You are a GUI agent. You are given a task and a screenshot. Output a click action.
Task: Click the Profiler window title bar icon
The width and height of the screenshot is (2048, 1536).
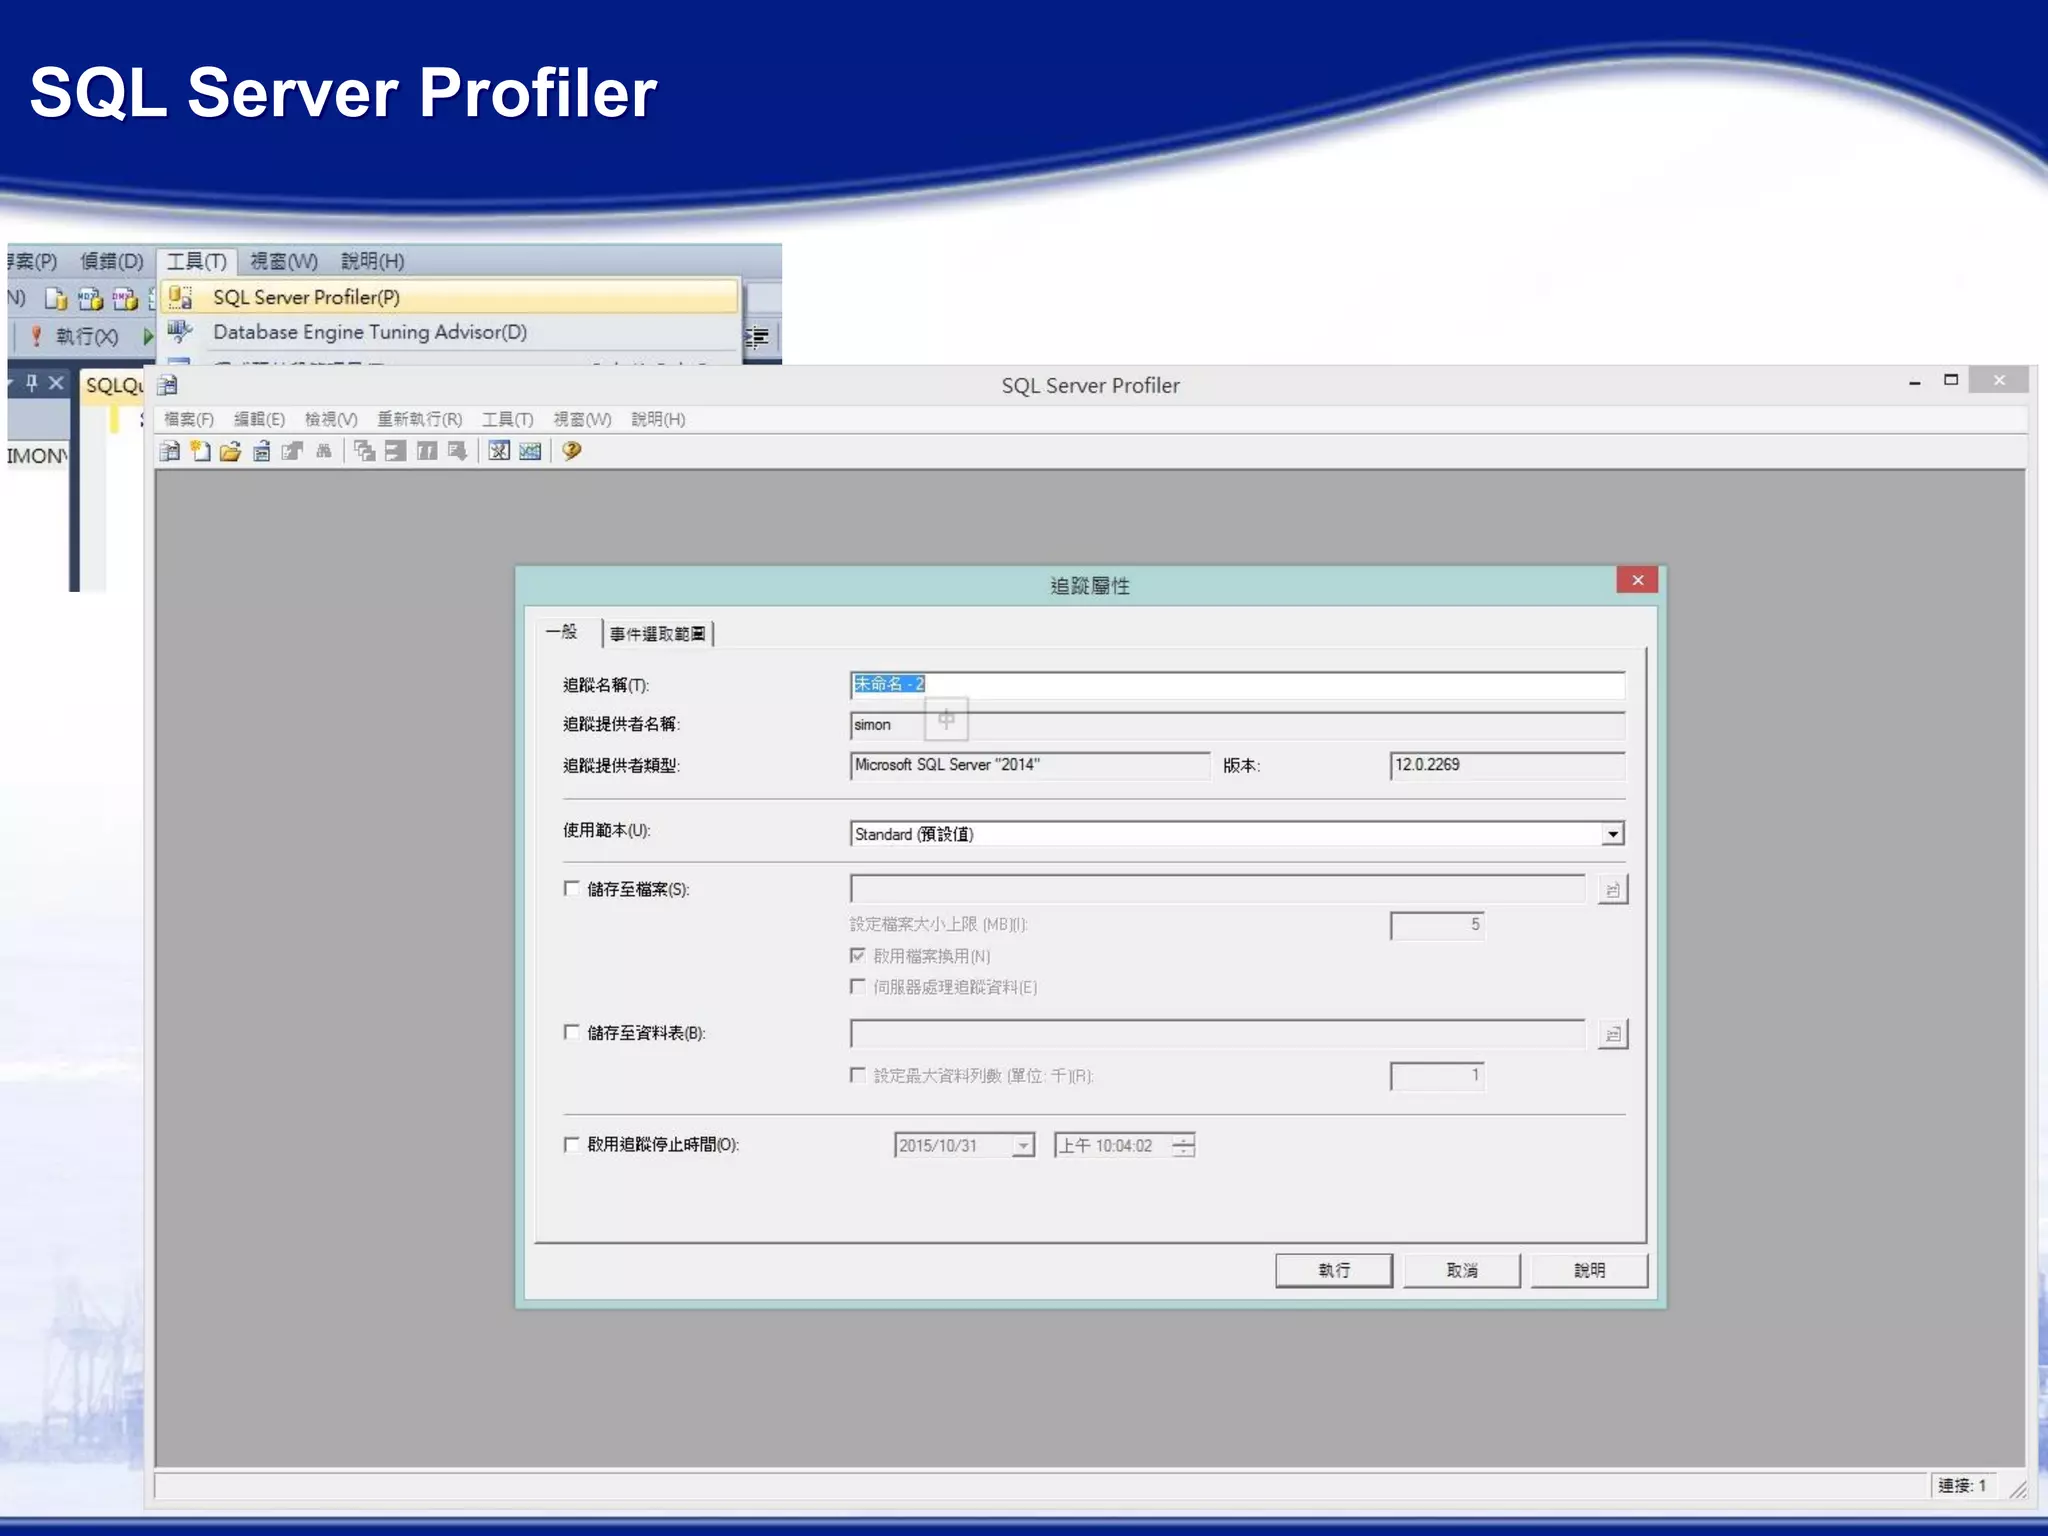click(168, 385)
